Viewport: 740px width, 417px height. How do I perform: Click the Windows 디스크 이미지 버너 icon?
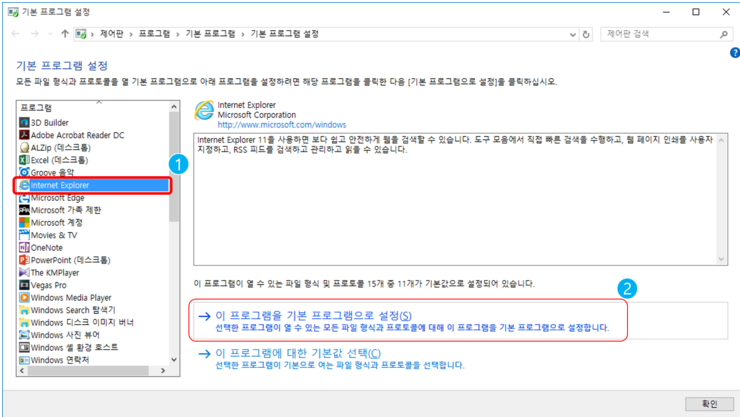coord(24,322)
